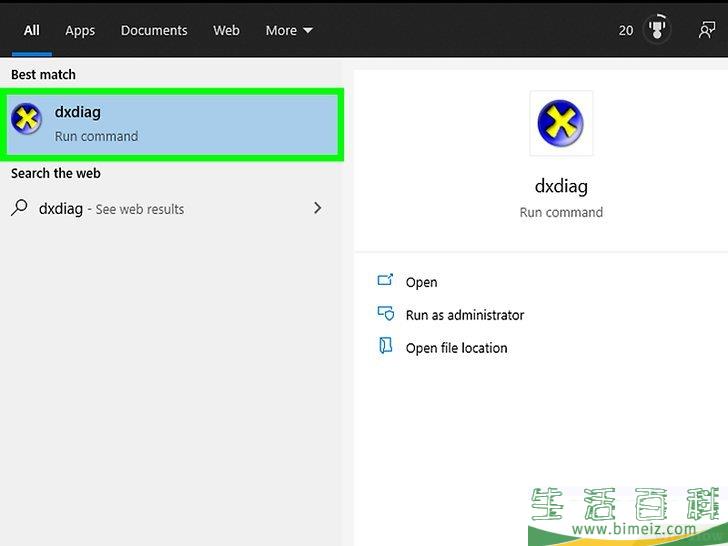Select the dxdiag Run command result
The width and height of the screenshot is (728, 546).
(x=172, y=124)
